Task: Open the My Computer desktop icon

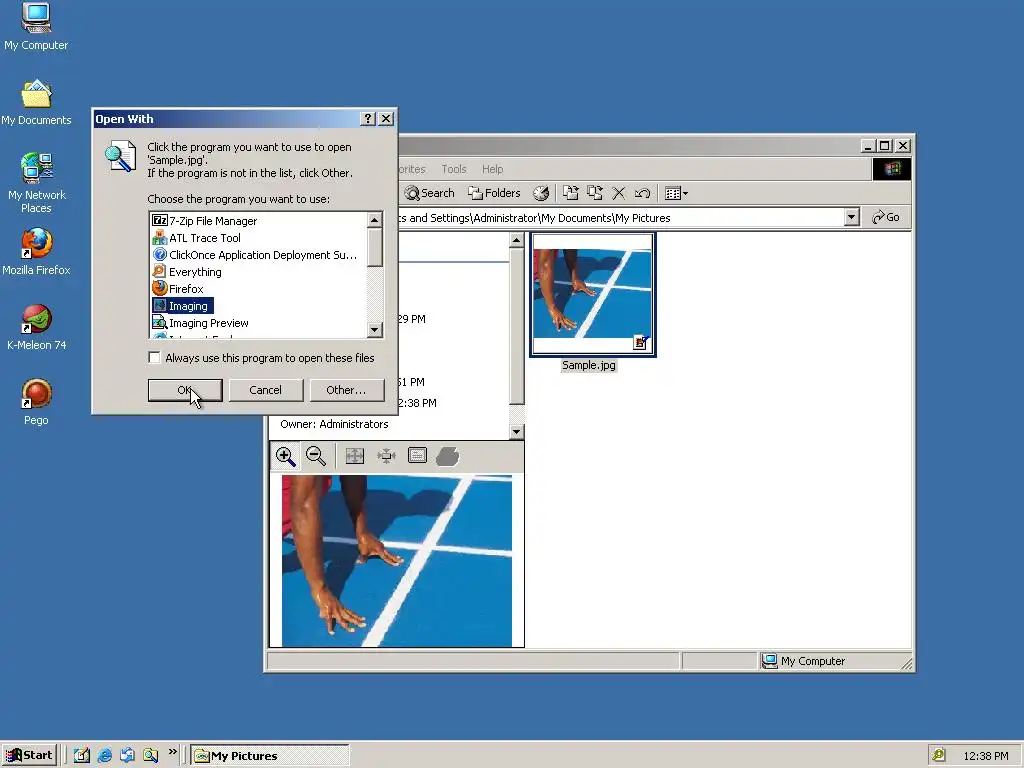Action: point(36,27)
